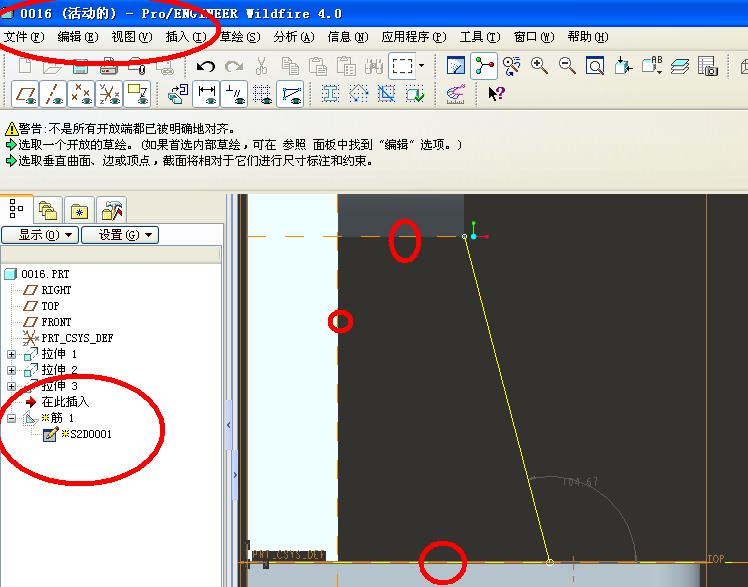Open the saved view list dropdown
The width and height of the screenshot is (748, 587).
pos(651,66)
